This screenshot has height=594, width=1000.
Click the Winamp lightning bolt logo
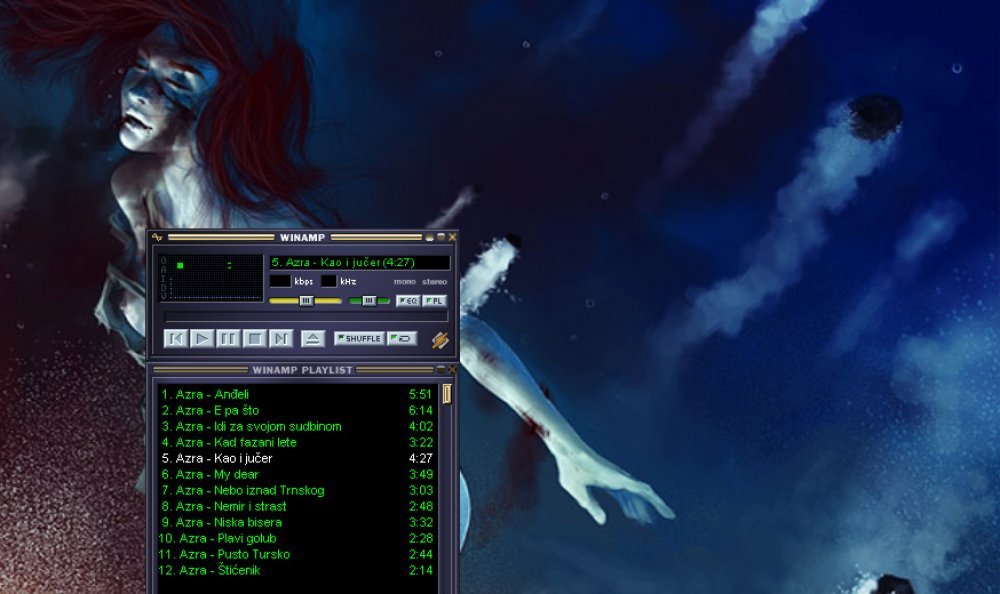click(x=440, y=340)
